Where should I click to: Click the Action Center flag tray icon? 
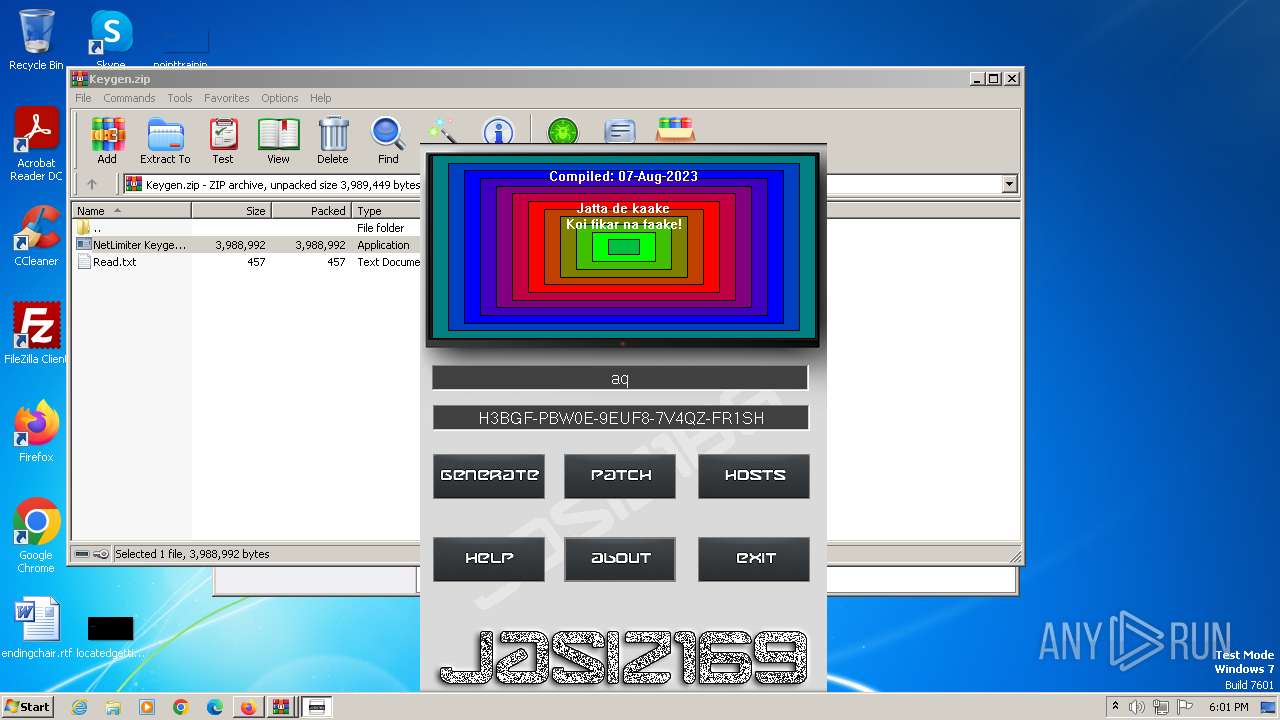tap(1185, 707)
